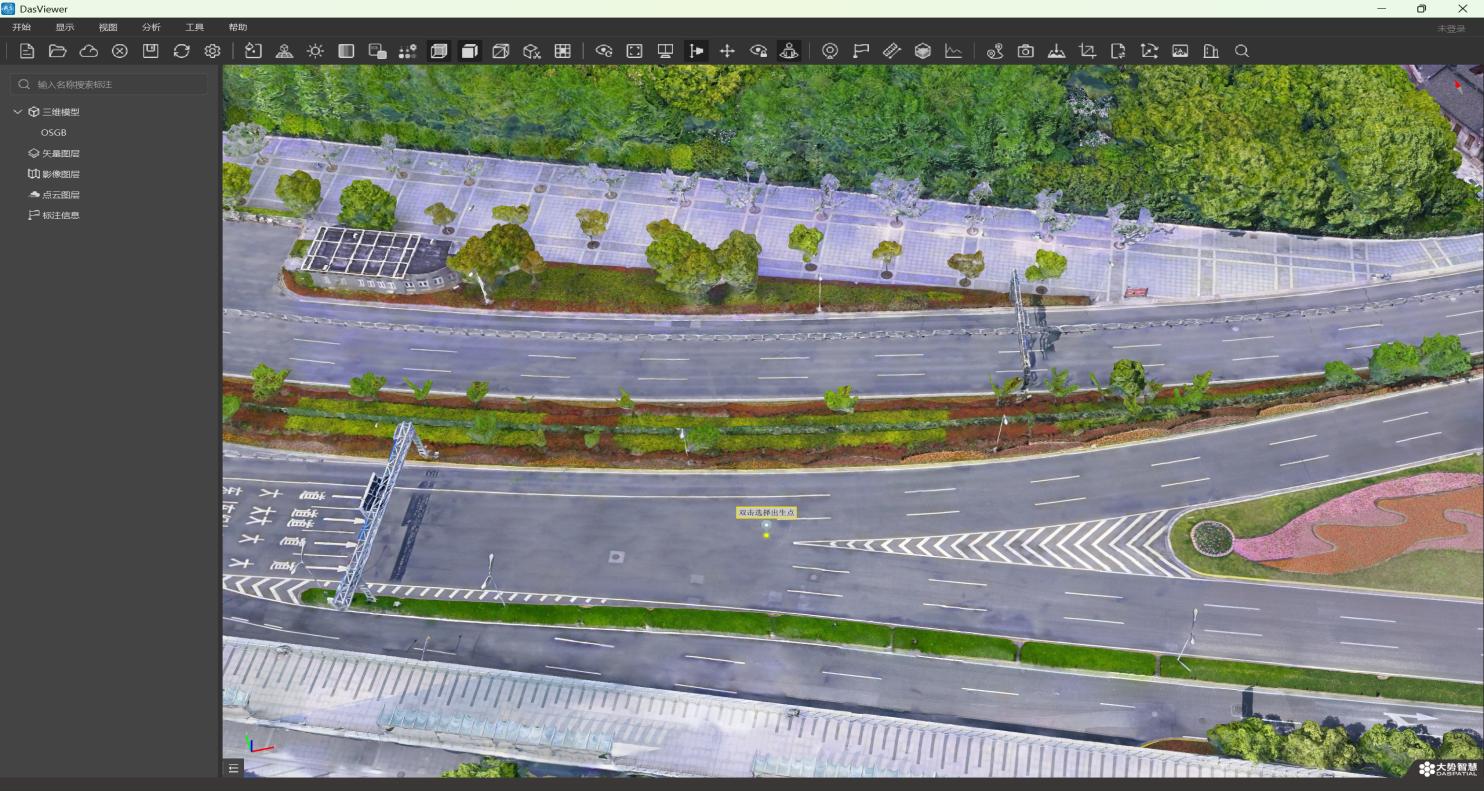Save using the floppy disk icon
Viewport: 1484px width, 791px height.
[151, 51]
